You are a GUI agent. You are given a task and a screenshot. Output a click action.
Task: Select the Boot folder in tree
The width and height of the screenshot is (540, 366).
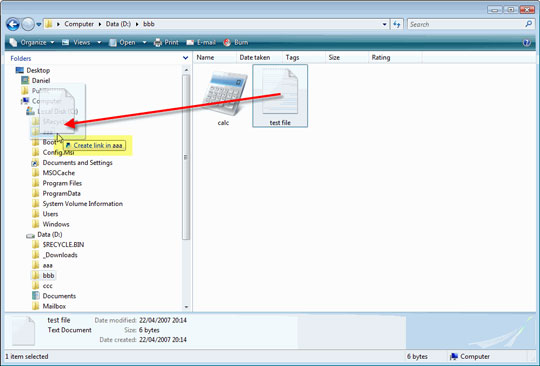coord(49,142)
